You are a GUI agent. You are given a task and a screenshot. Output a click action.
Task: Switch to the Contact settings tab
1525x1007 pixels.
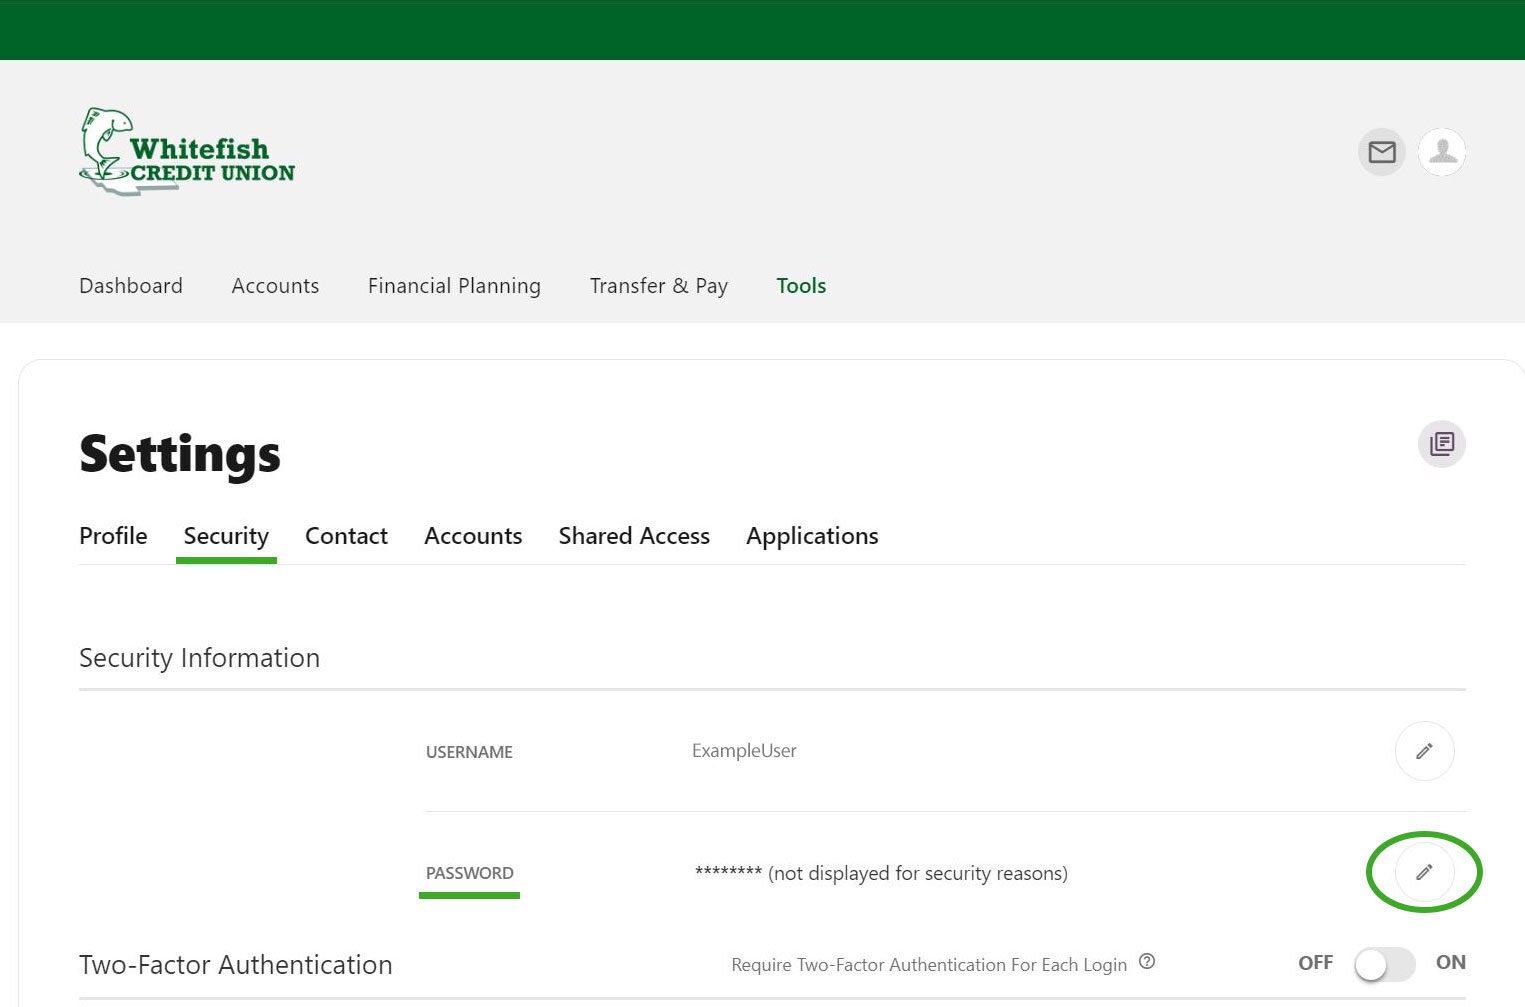click(x=346, y=536)
